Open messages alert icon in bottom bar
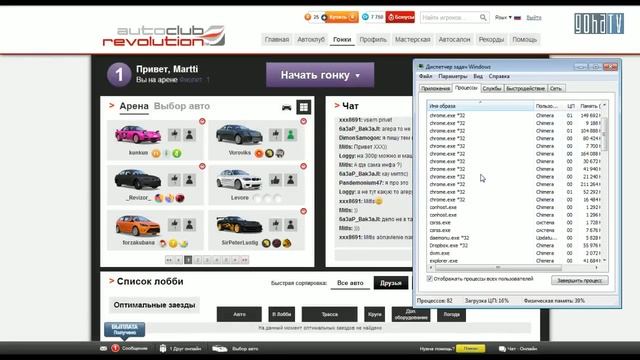The height and width of the screenshot is (360, 640). pos(116,348)
